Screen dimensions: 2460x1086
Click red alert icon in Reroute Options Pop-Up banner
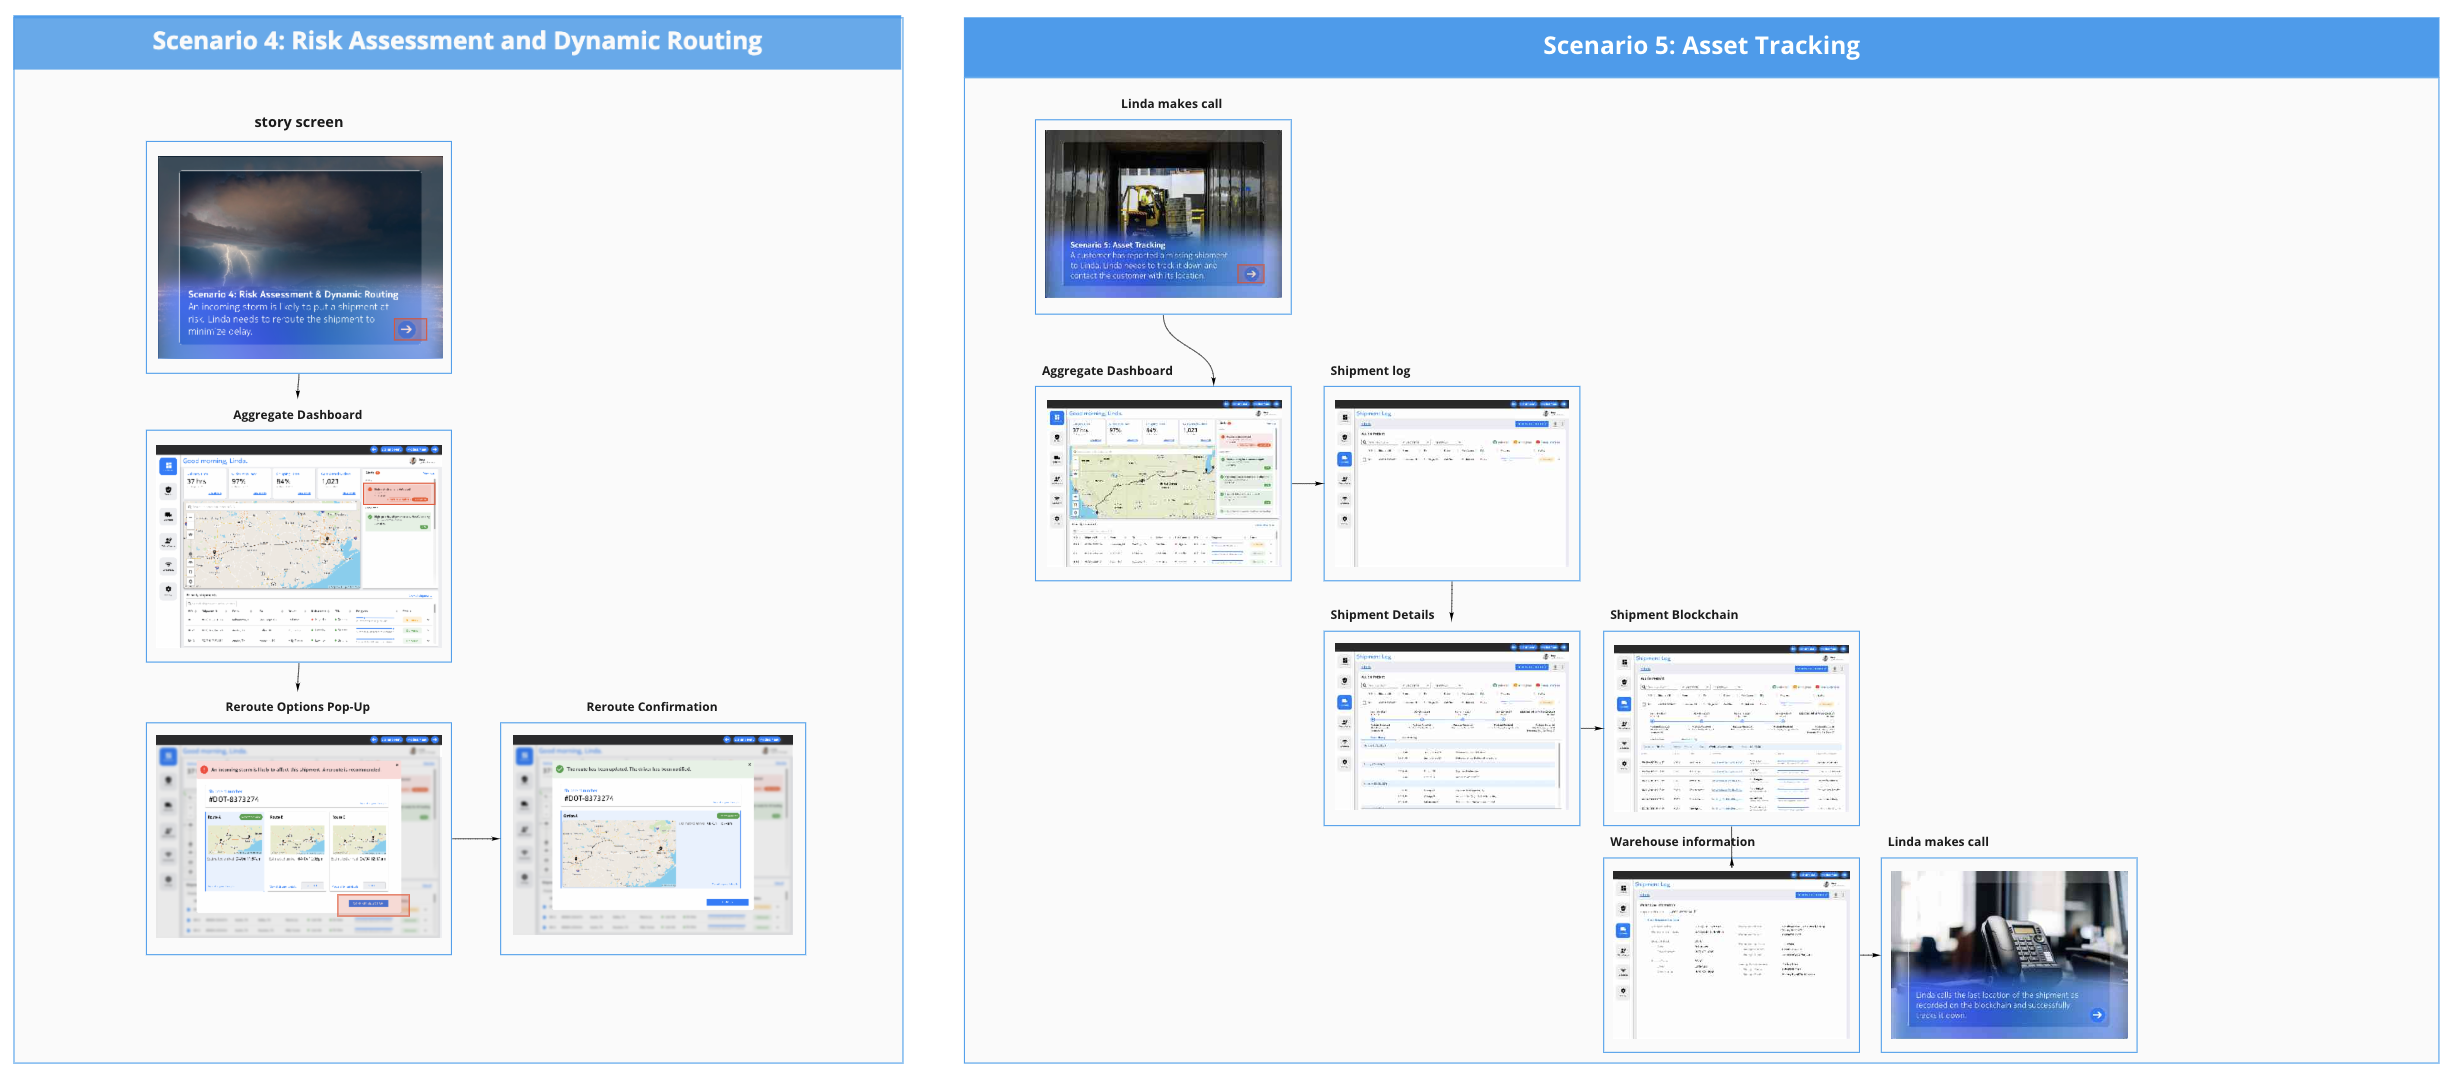pos(204,770)
